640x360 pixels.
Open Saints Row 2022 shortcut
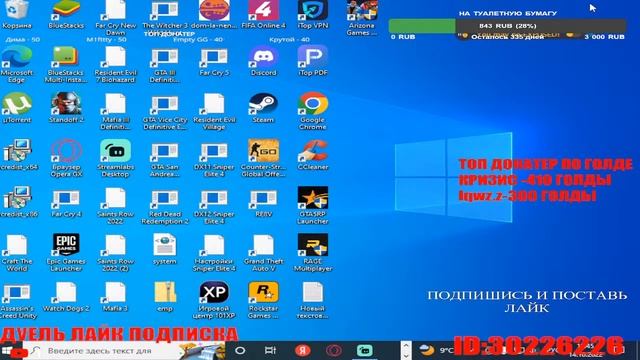[x=116, y=206]
